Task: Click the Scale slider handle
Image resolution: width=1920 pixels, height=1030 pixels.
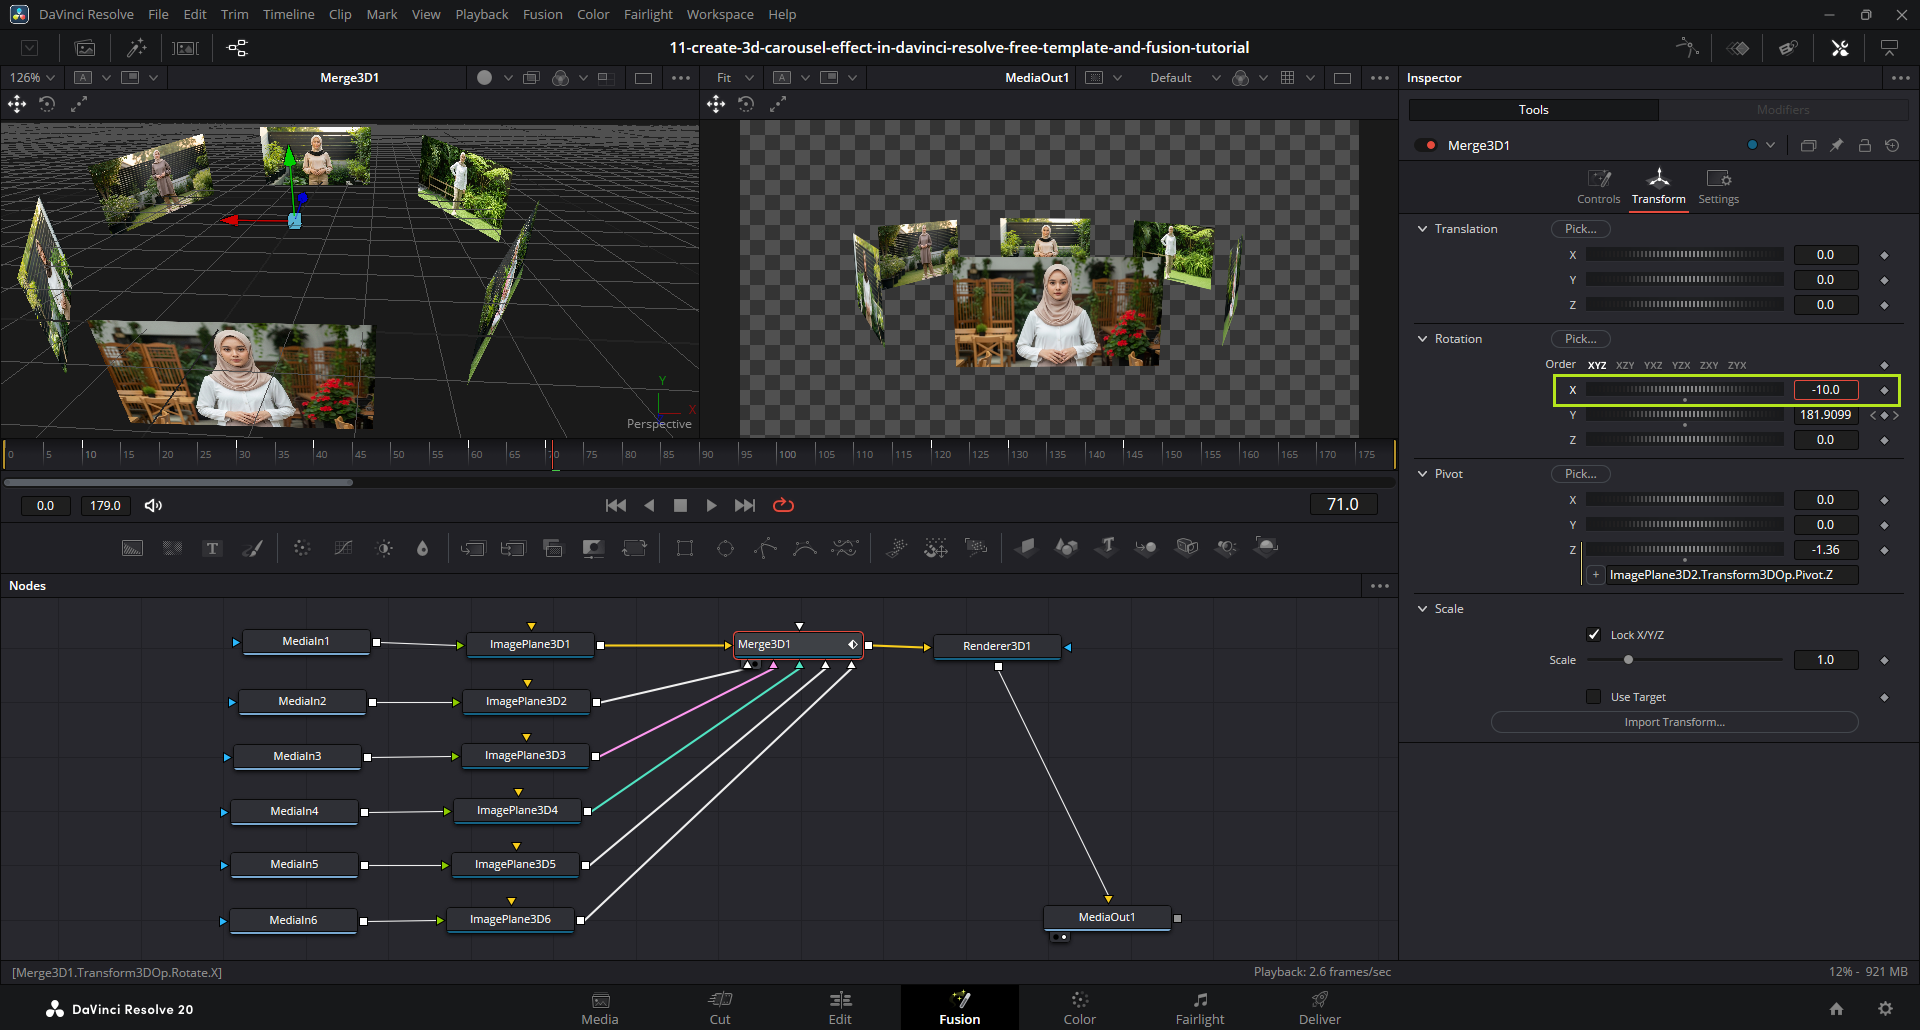Action: click(1628, 660)
